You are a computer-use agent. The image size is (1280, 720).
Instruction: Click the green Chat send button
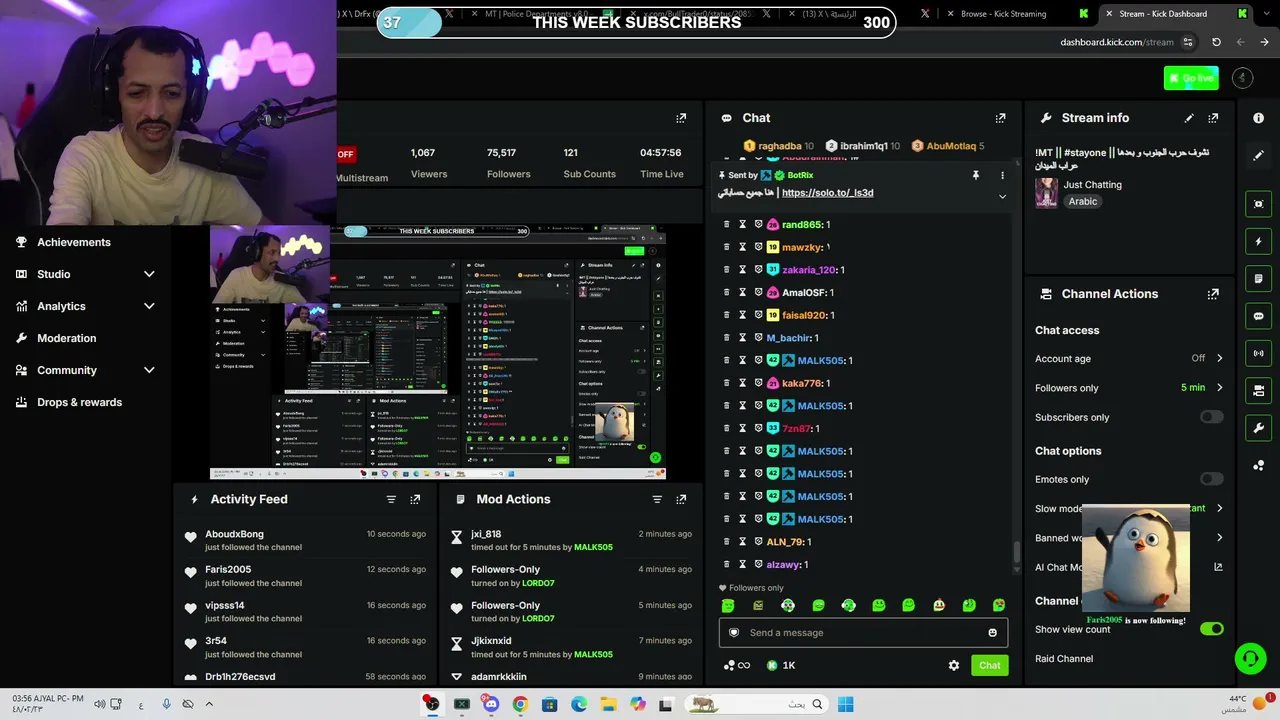pyautogui.click(x=989, y=665)
